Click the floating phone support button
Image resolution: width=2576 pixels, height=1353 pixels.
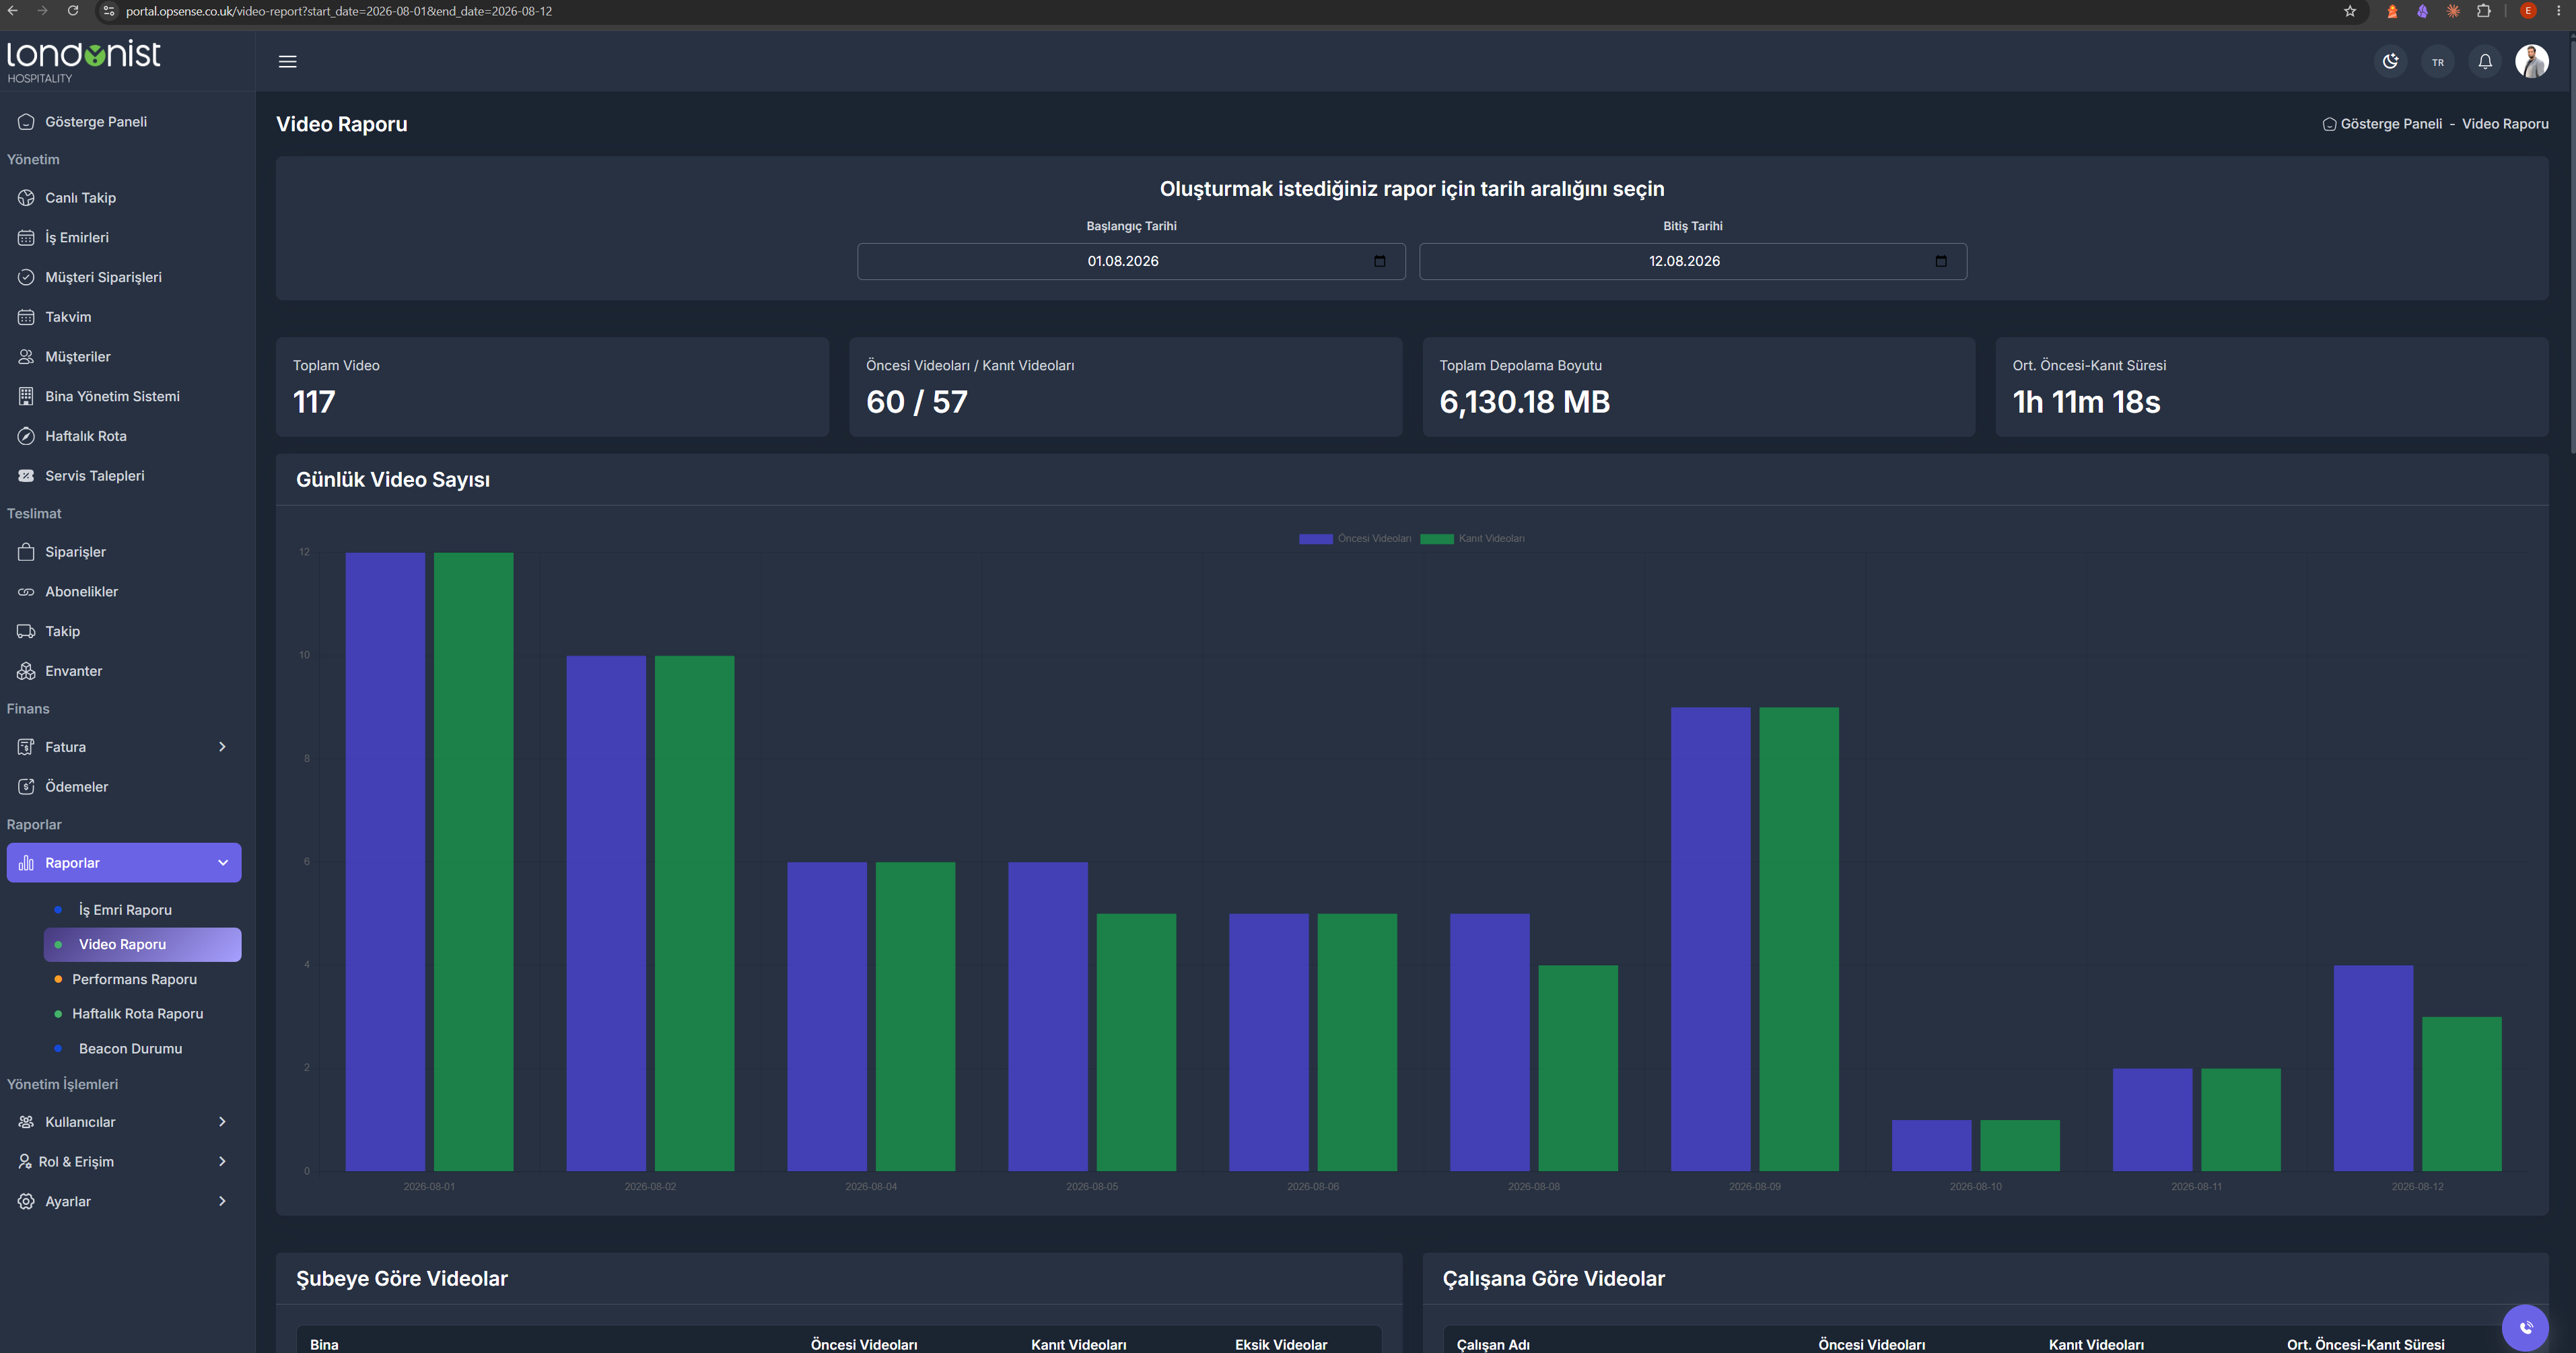tap(2525, 1328)
